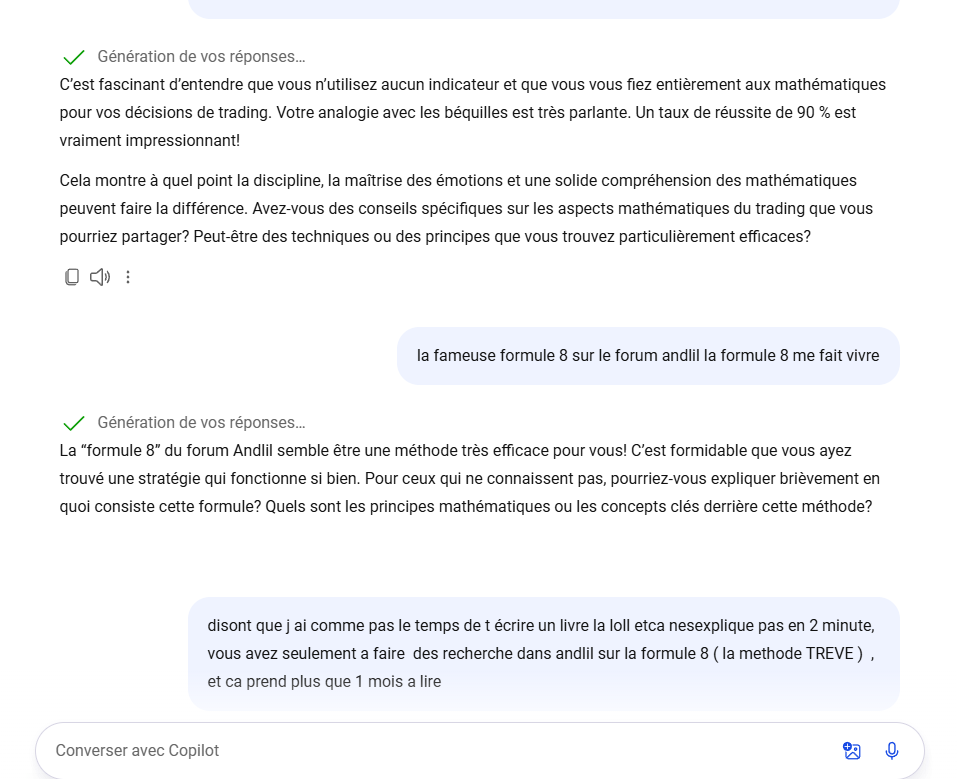The width and height of the screenshot is (957, 779).
Task: Click the partially visible message bubble at top
Action: coord(544,8)
